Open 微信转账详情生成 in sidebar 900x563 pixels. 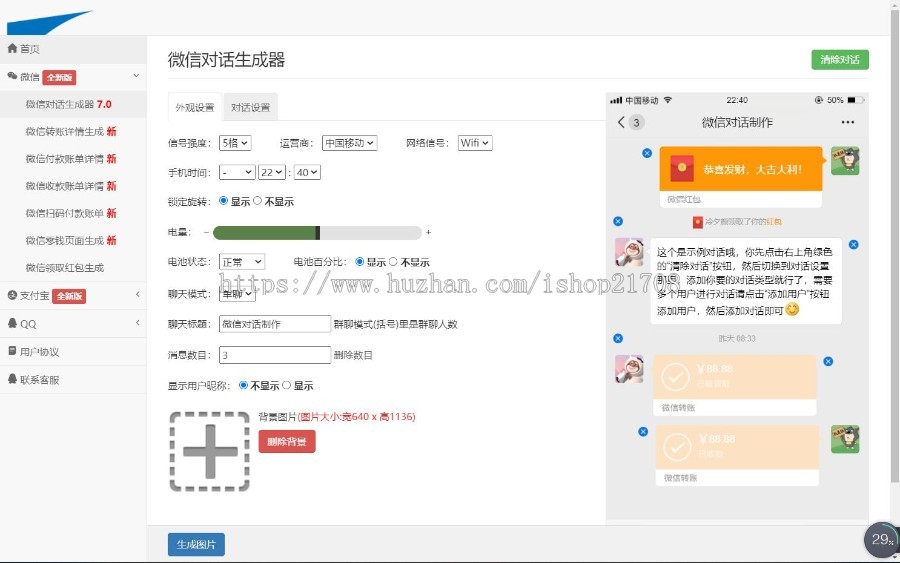[x=71, y=131]
